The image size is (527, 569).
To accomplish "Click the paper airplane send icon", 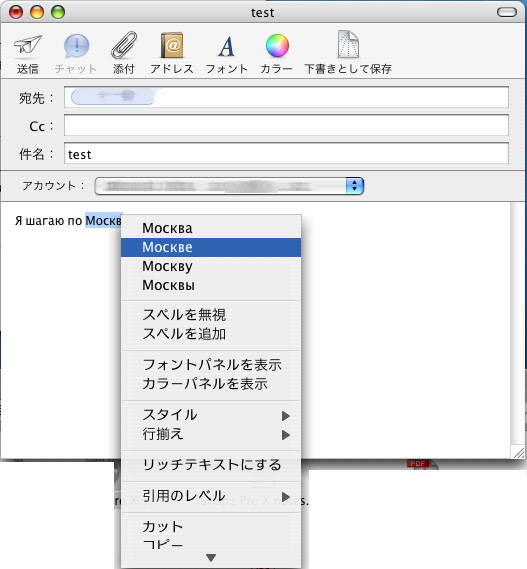I will [x=28, y=46].
